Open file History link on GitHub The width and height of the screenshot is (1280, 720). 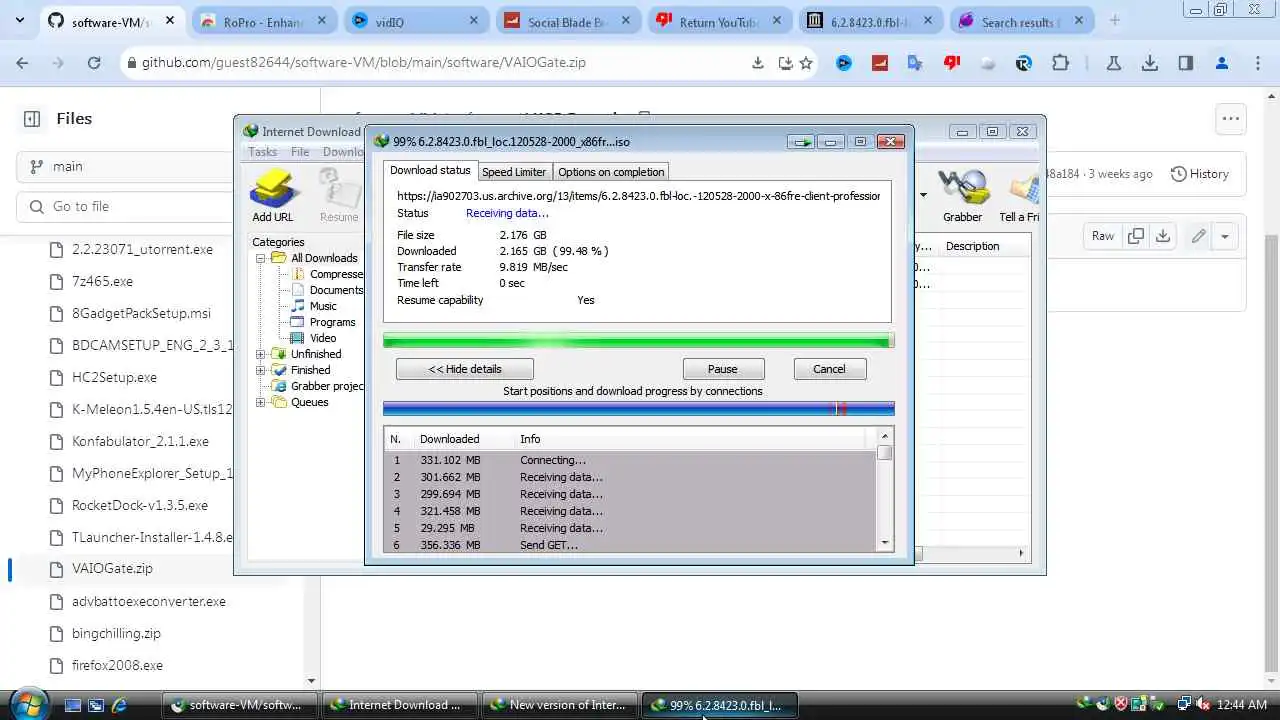[1199, 174]
